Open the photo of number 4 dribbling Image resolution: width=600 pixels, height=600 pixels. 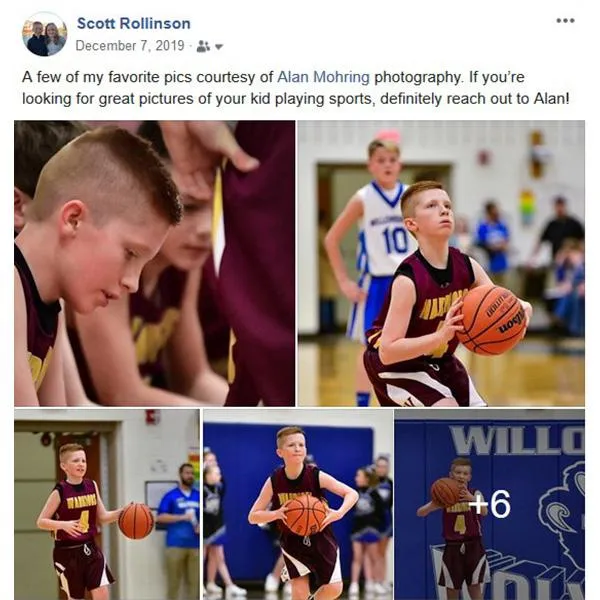[107, 504]
